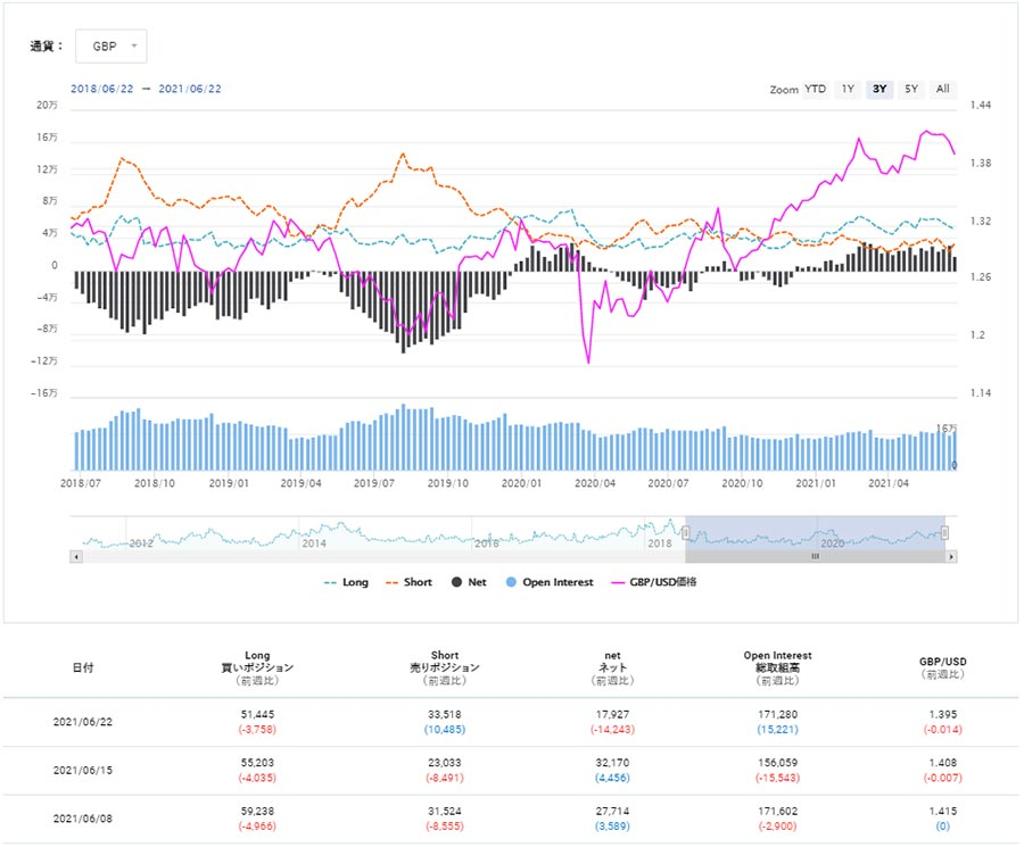Click GBP/USD value 1.395
This screenshot has width=1024, height=847.
click(943, 714)
